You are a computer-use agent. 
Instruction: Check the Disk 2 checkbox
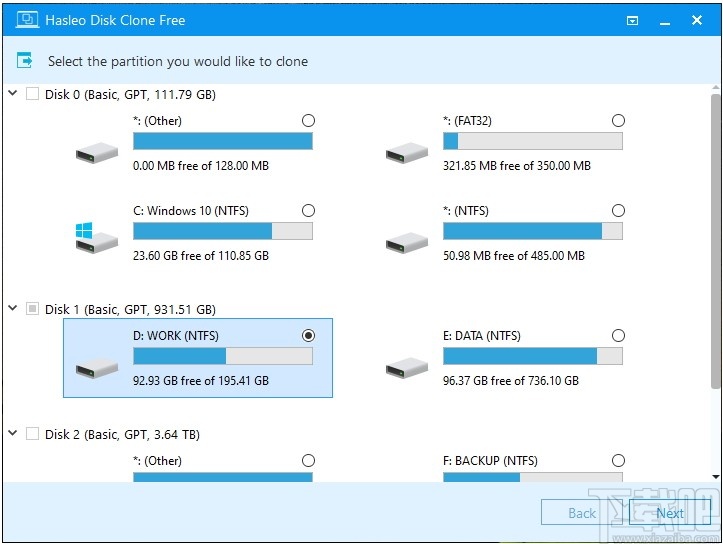(x=32, y=434)
